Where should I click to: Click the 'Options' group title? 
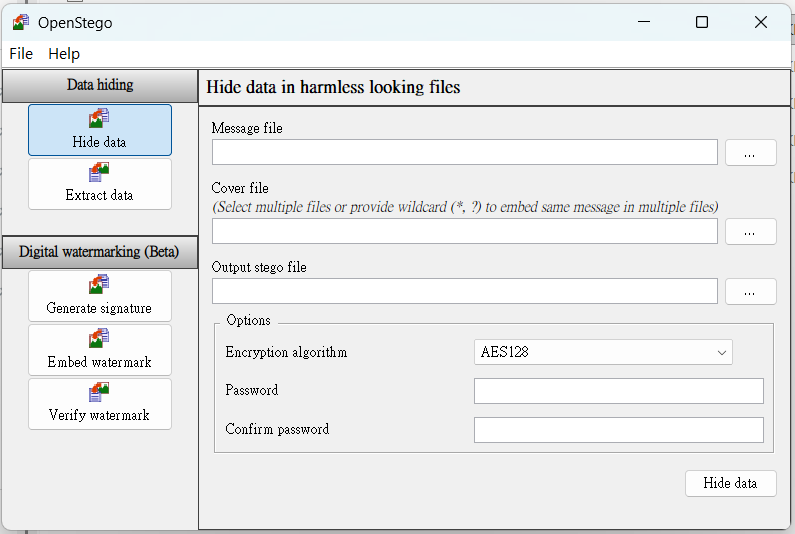point(248,321)
